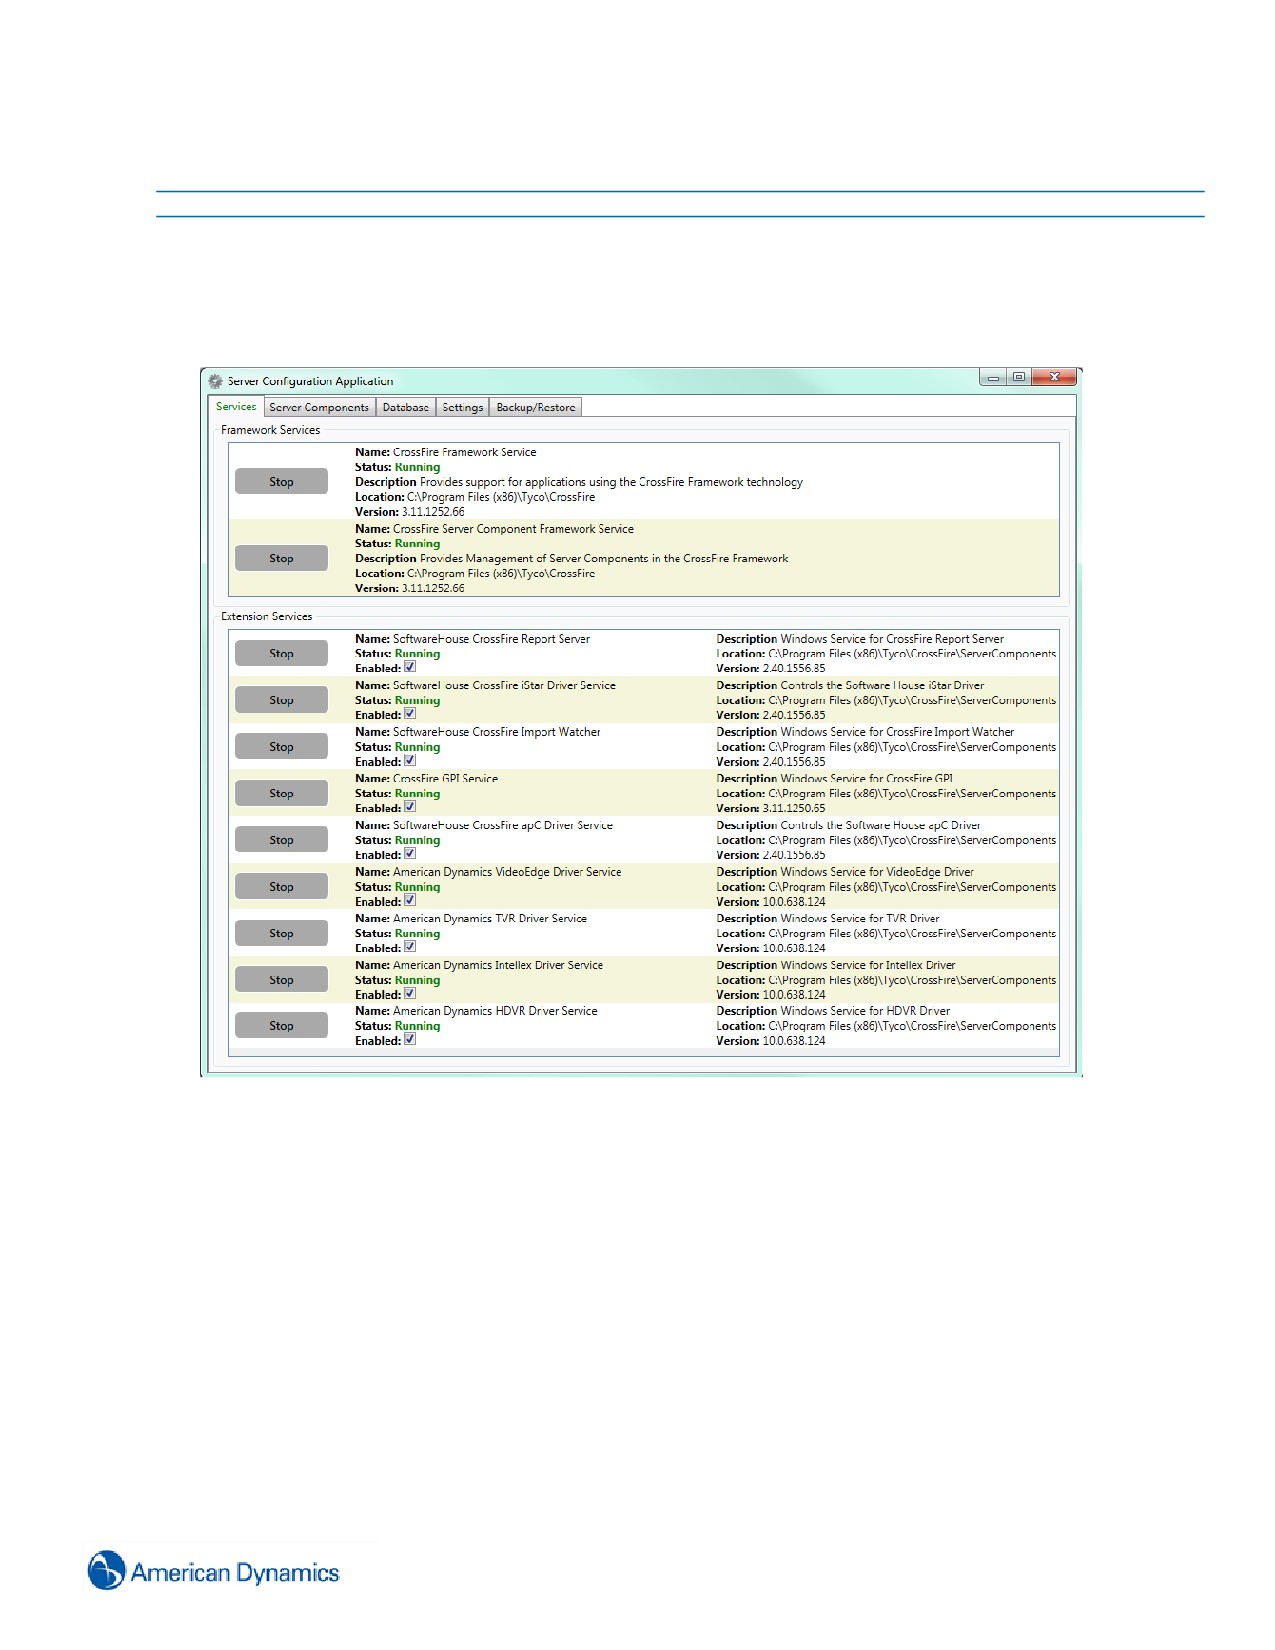Screen dimensions: 1275x1650
Task: Click the name 'SoftwareHouse CrossFire Import Watcher'
Action: click(497, 732)
